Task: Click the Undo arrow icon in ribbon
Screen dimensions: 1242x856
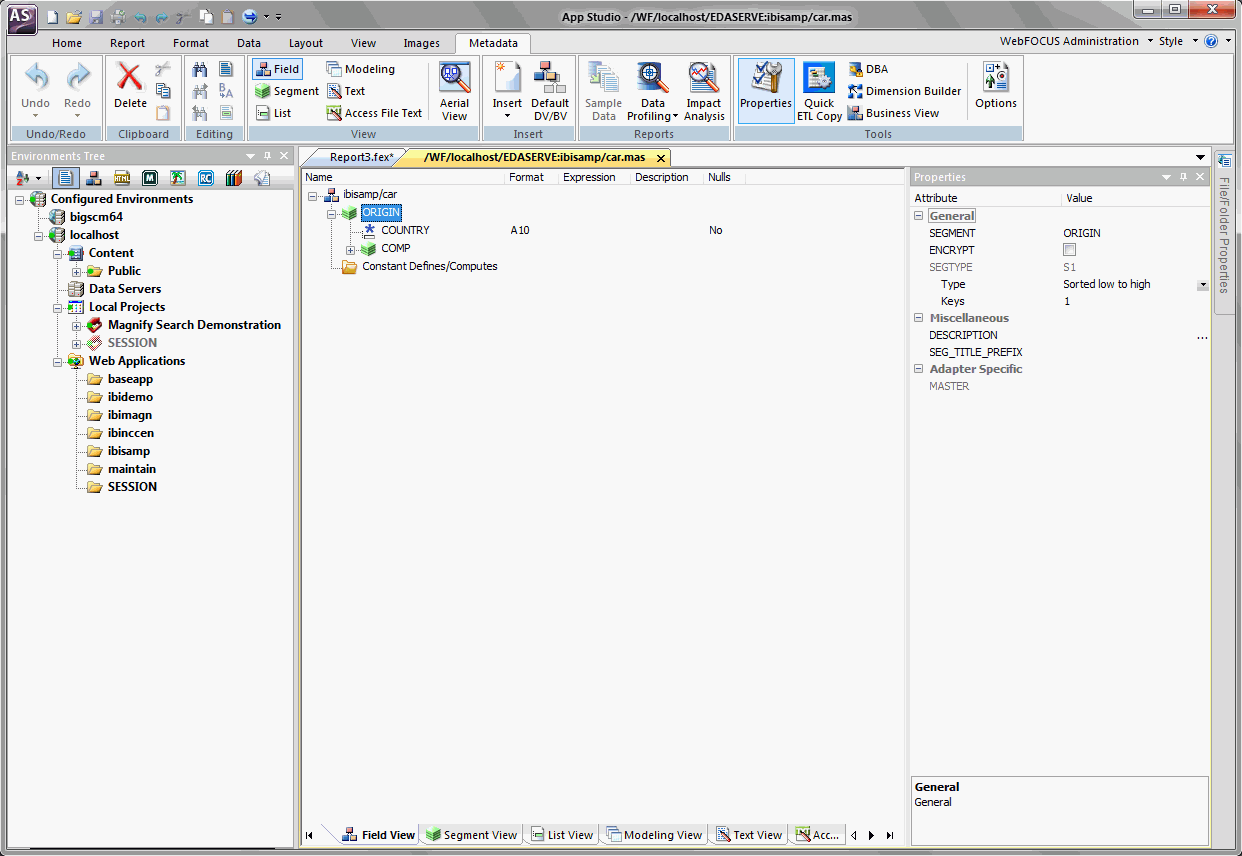Action: point(36,78)
